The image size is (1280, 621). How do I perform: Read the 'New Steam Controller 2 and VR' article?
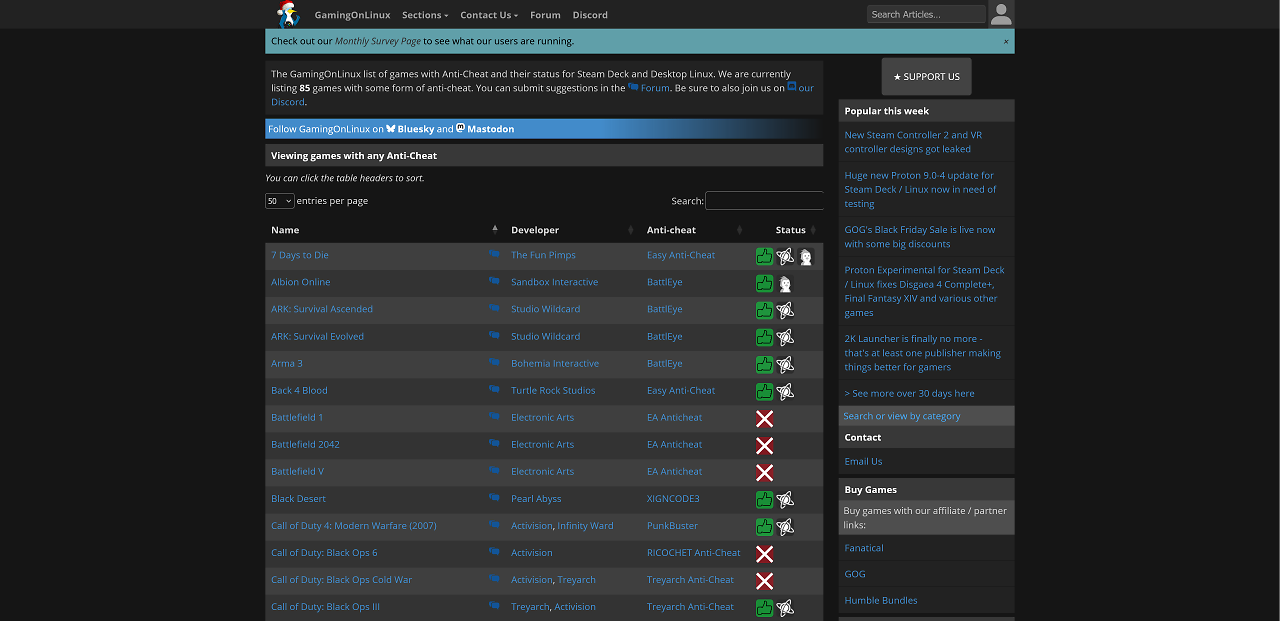click(x=913, y=142)
